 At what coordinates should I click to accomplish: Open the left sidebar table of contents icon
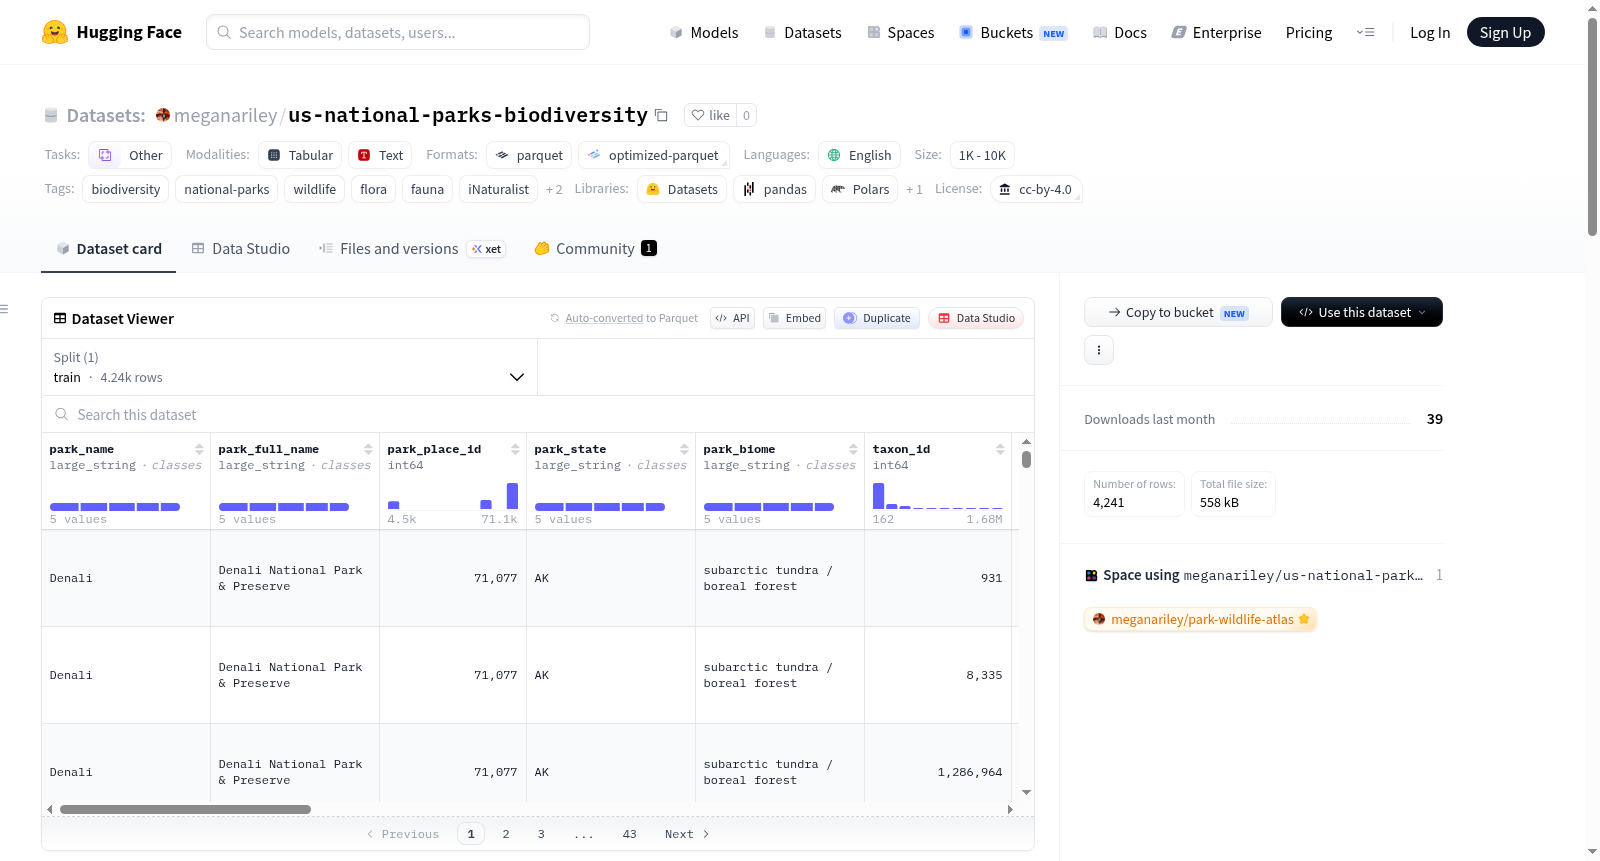(x=5, y=309)
